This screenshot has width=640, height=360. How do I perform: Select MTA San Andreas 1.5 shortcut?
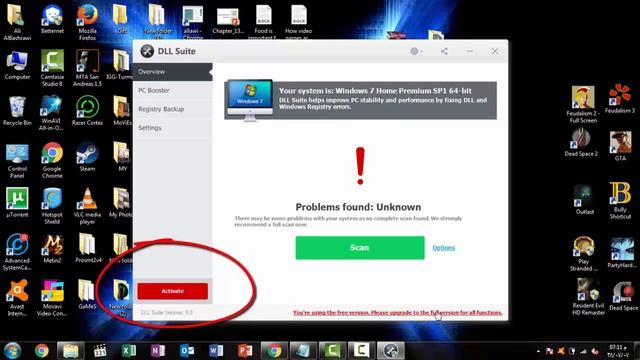pos(87,68)
